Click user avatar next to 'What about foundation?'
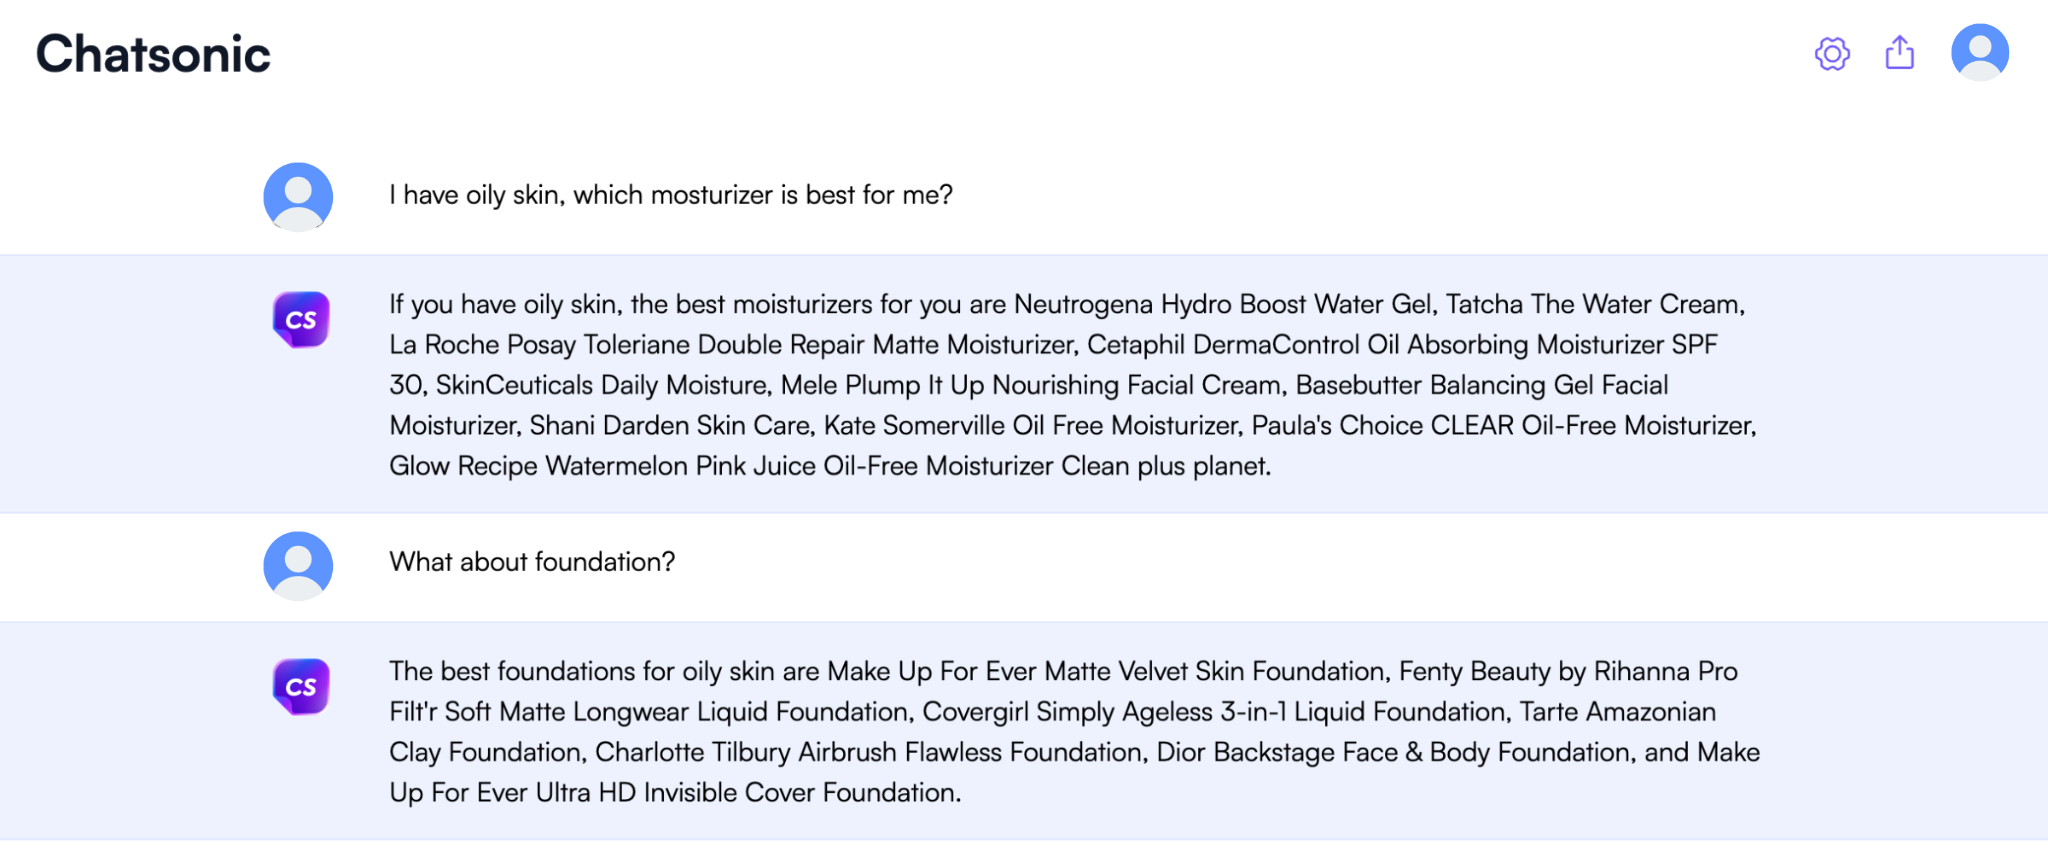This screenshot has height=865, width=2048. (298, 565)
